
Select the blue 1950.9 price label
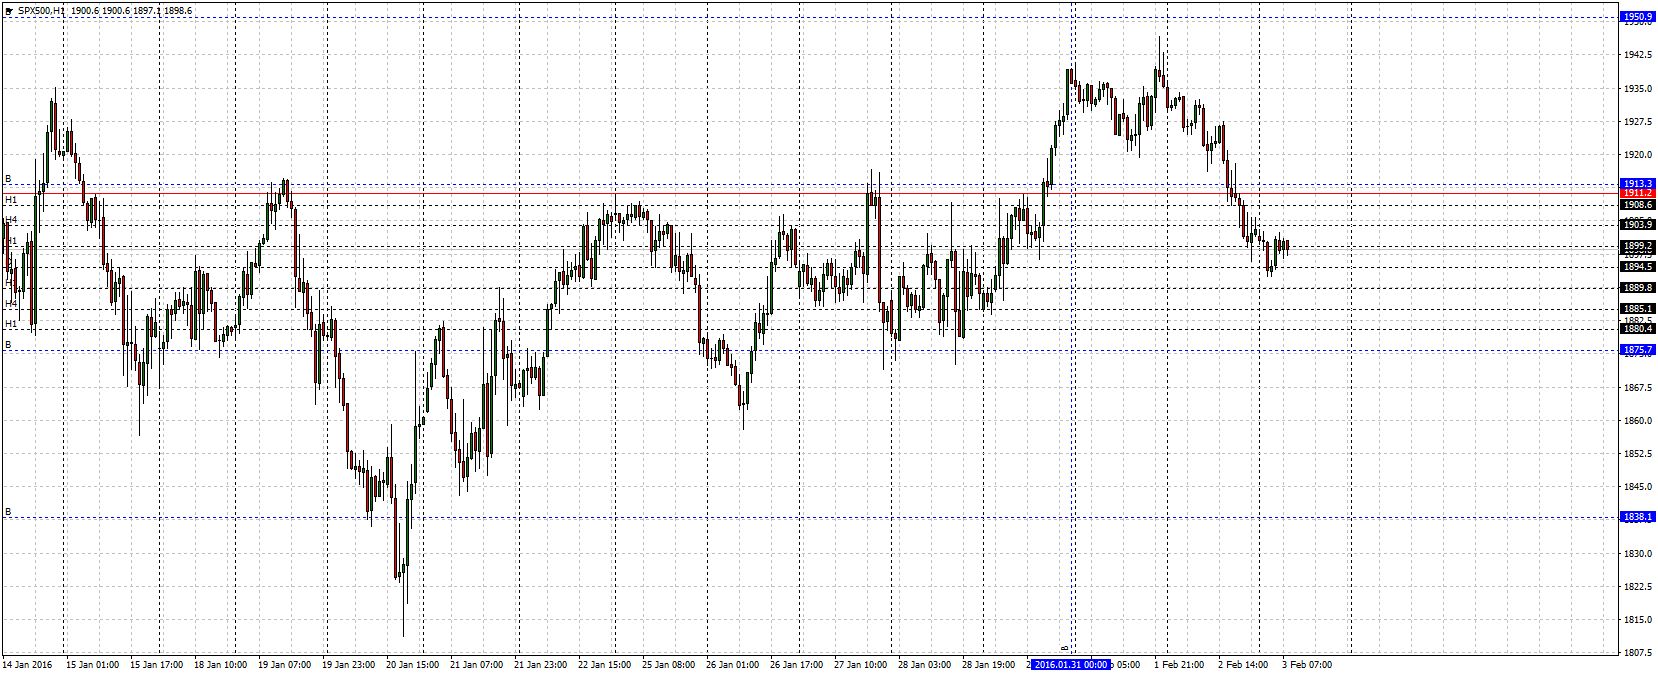[x=1637, y=17]
